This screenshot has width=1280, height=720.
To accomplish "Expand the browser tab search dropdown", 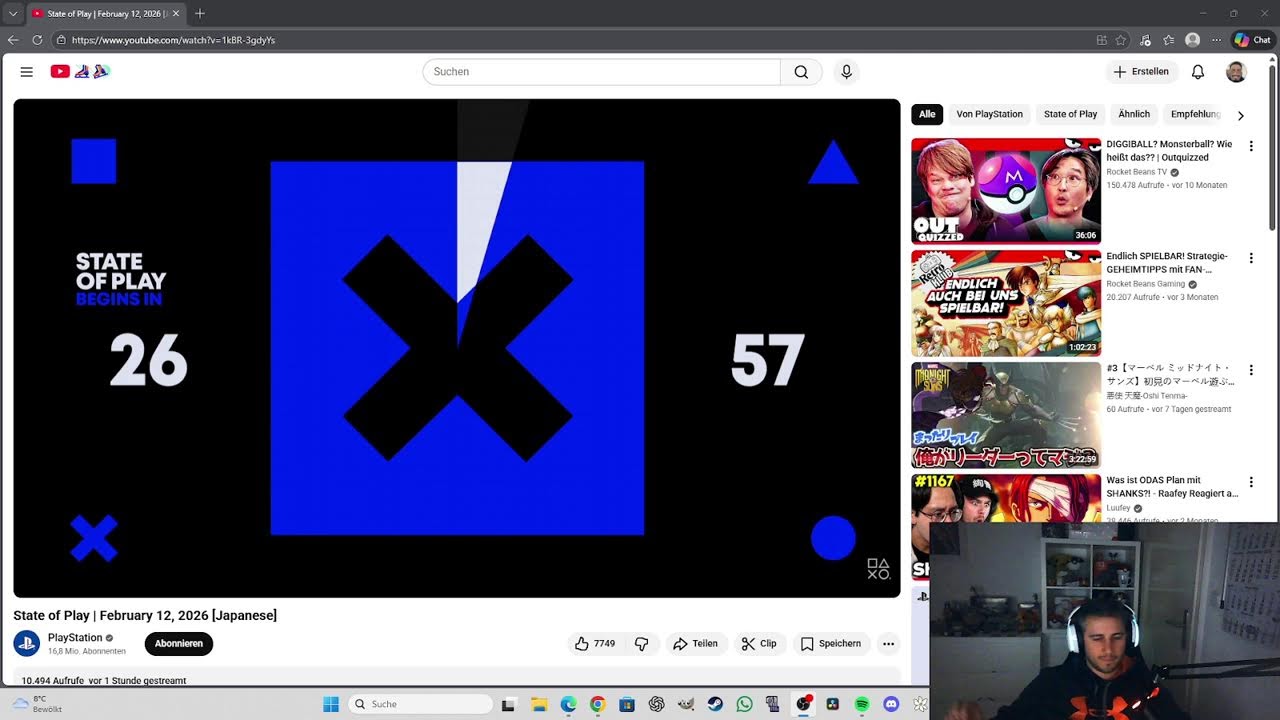I will tap(13, 13).
